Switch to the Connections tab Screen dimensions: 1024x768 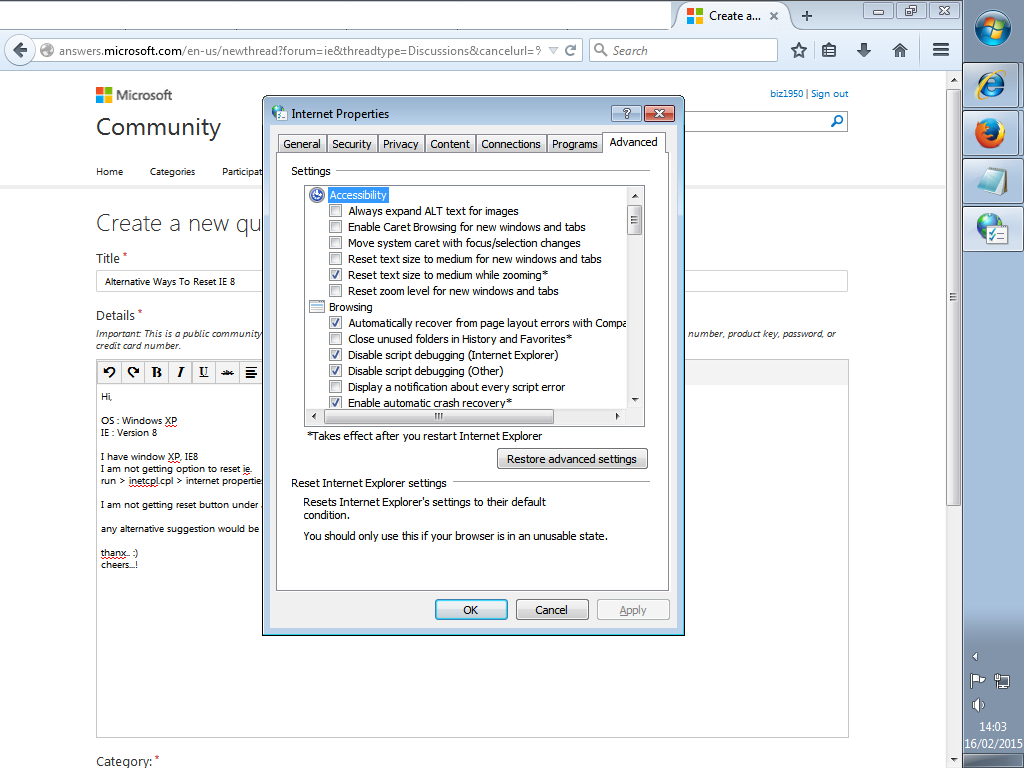point(511,144)
